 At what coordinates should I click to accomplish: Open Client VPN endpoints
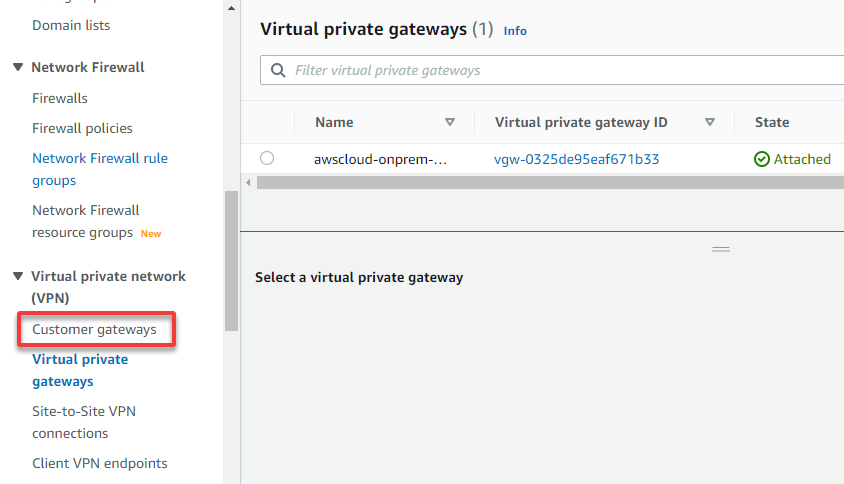pyautogui.click(x=100, y=464)
